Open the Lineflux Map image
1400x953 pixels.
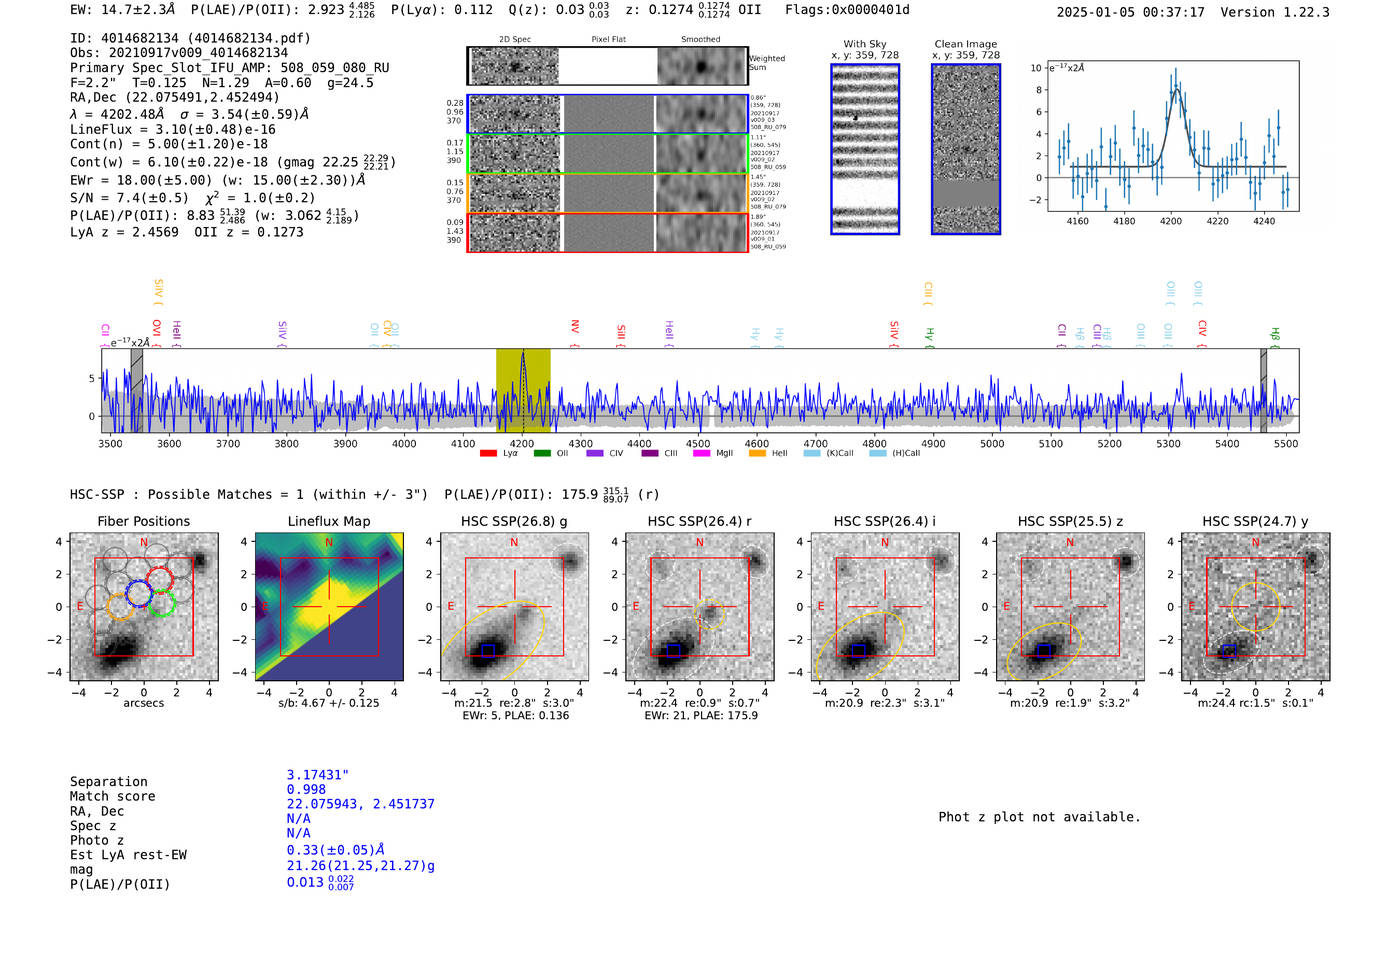pos(329,606)
